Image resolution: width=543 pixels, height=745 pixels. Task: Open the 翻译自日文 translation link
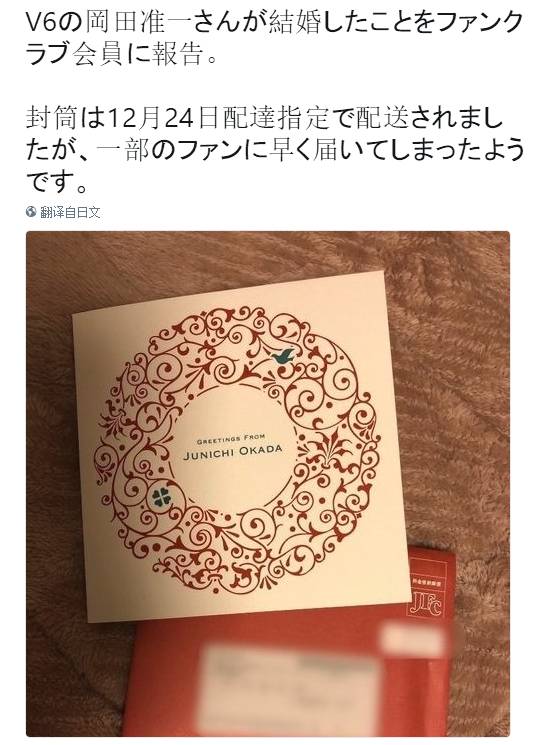pyautogui.click(x=70, y=212)
